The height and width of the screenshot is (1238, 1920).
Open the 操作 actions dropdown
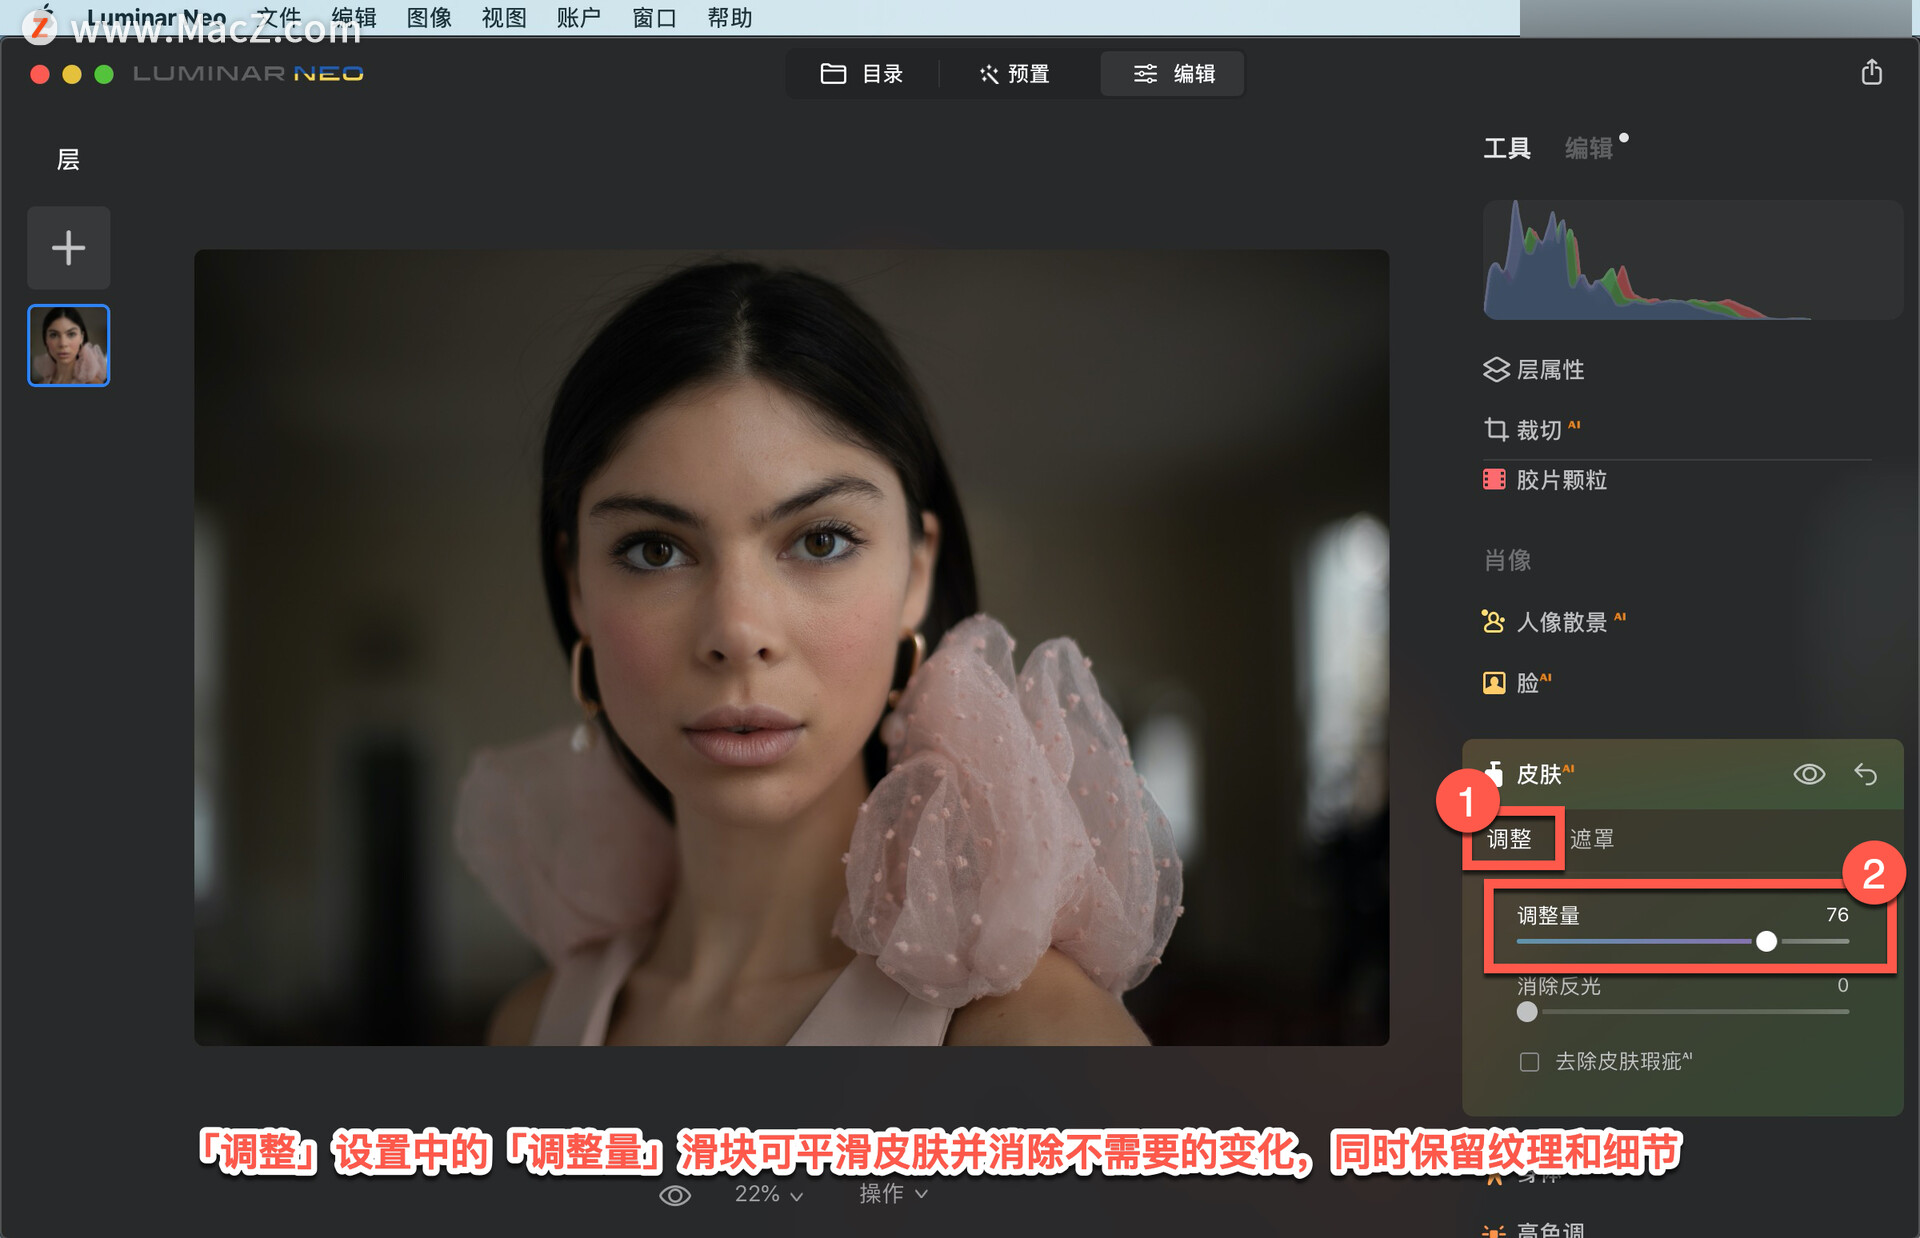point(893,1194)
